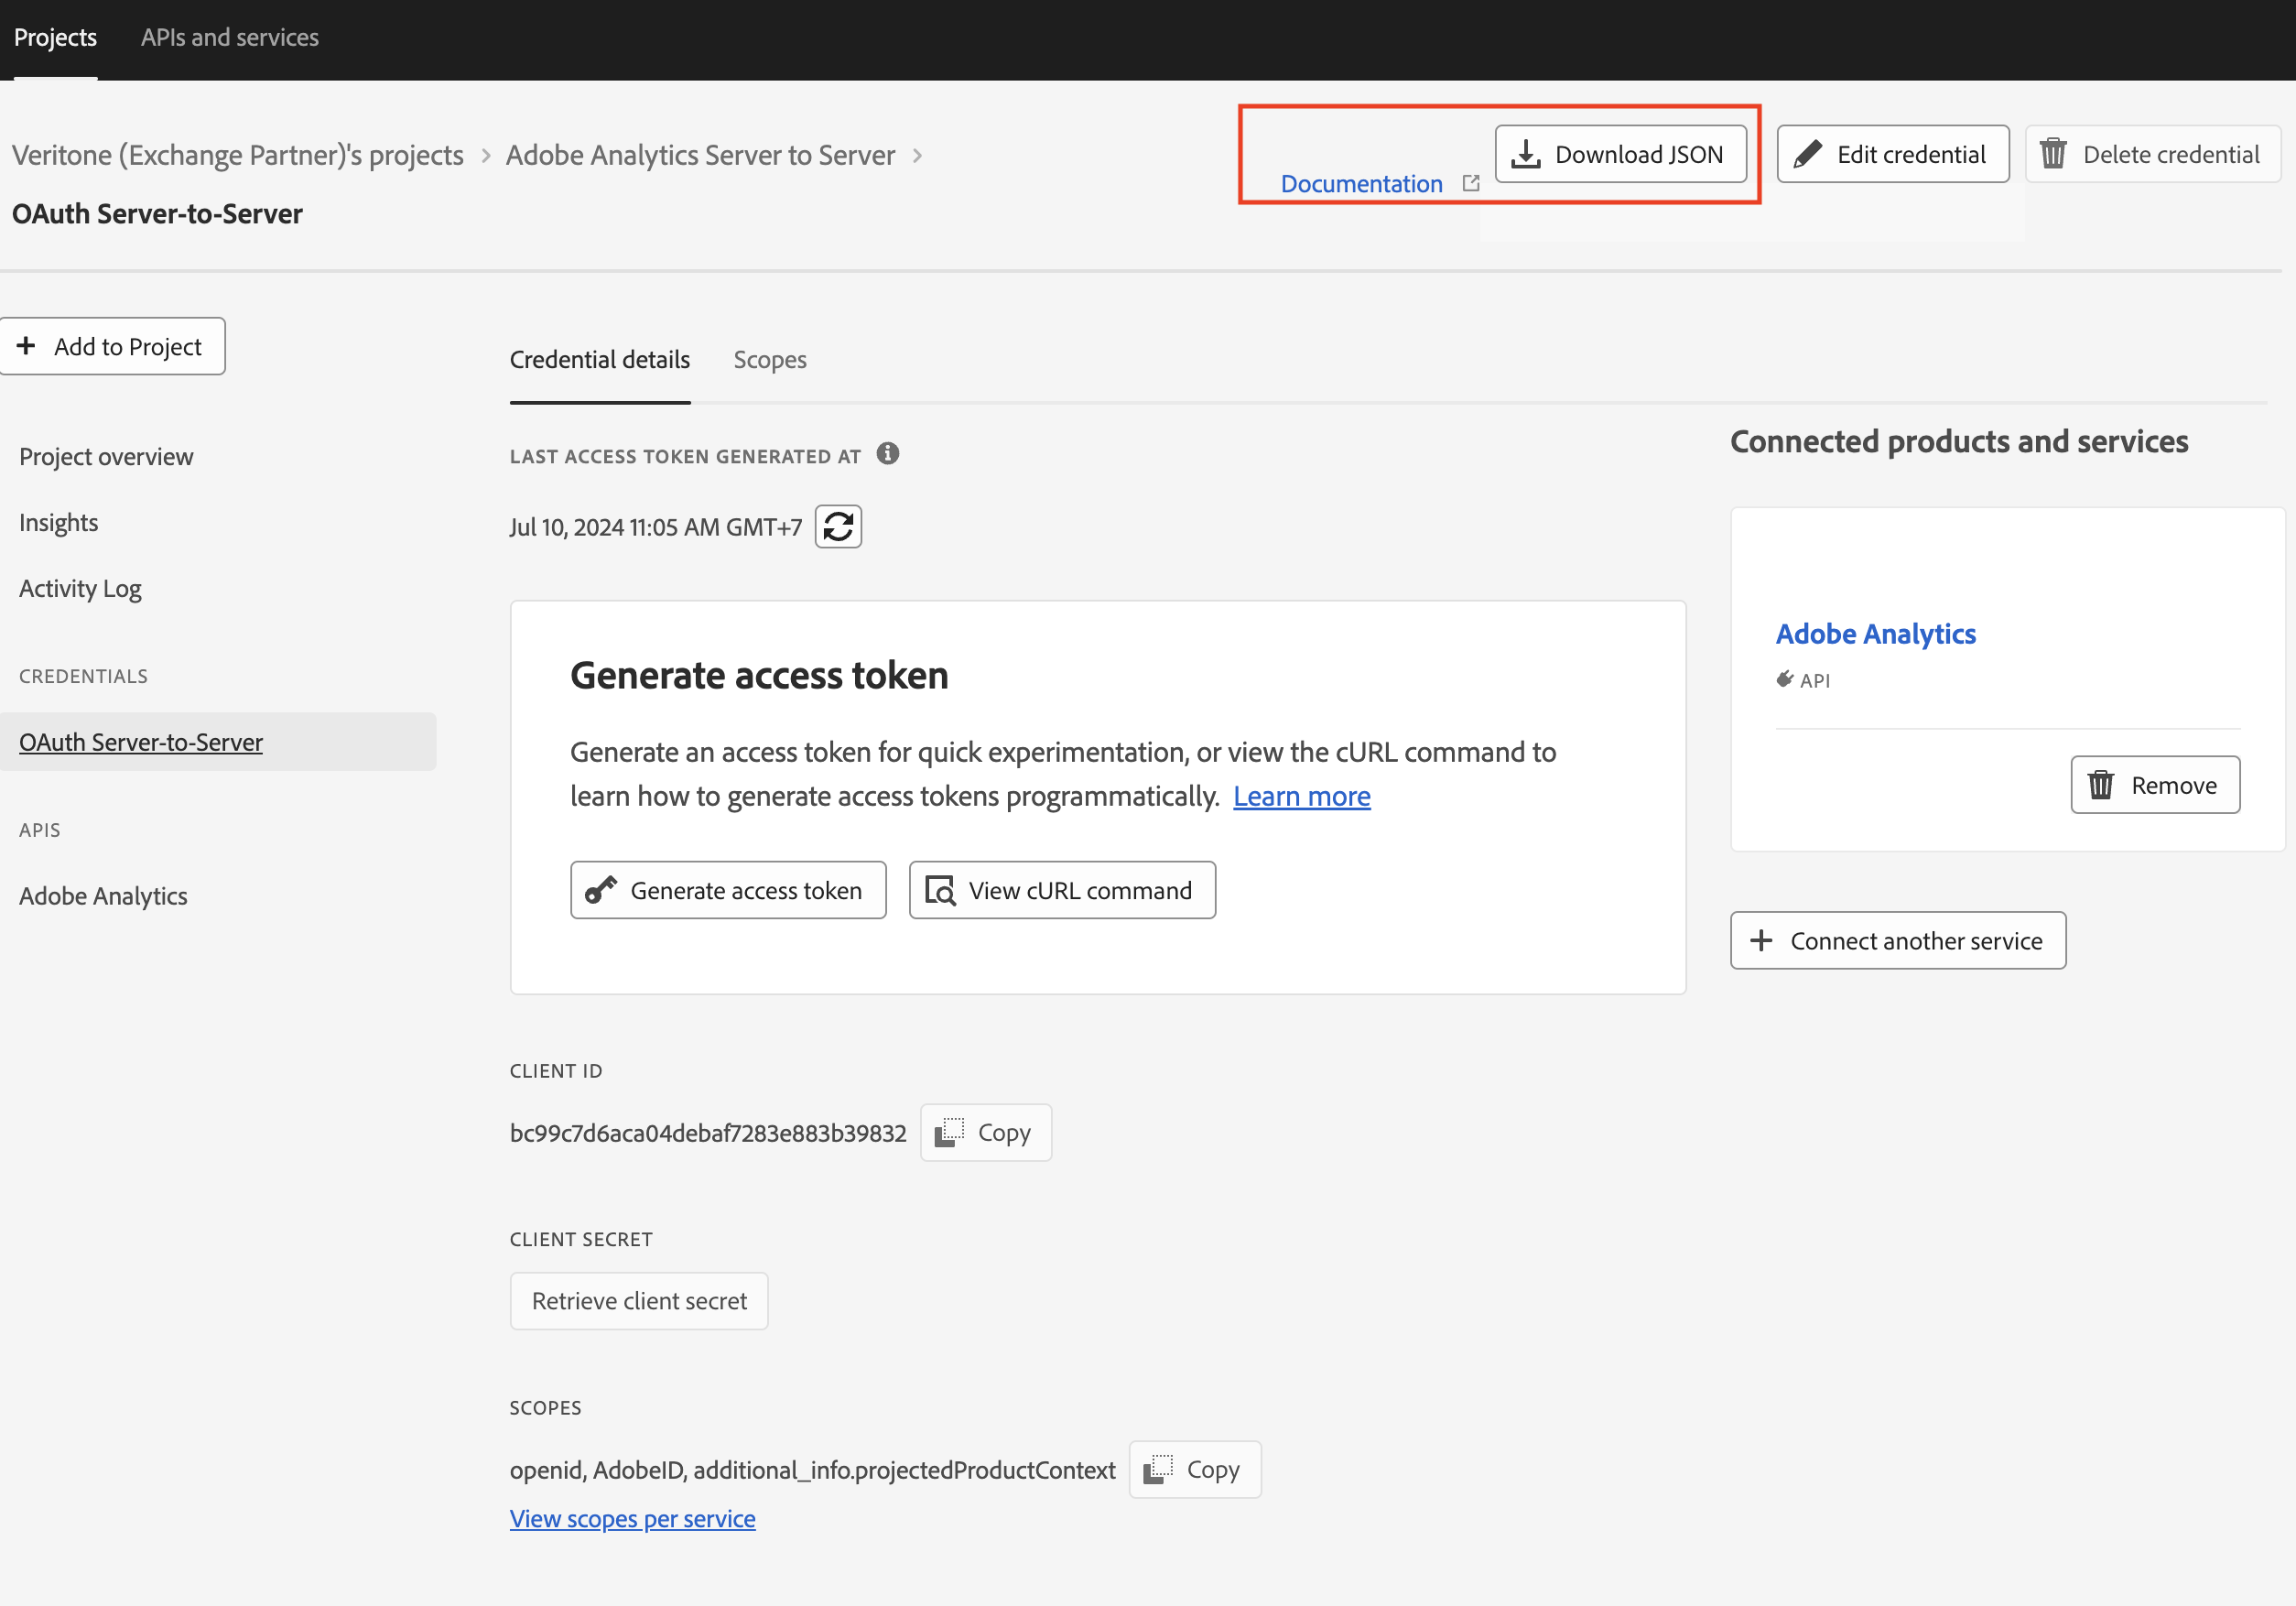Open APIs and services top menu

tap(229, 38)
